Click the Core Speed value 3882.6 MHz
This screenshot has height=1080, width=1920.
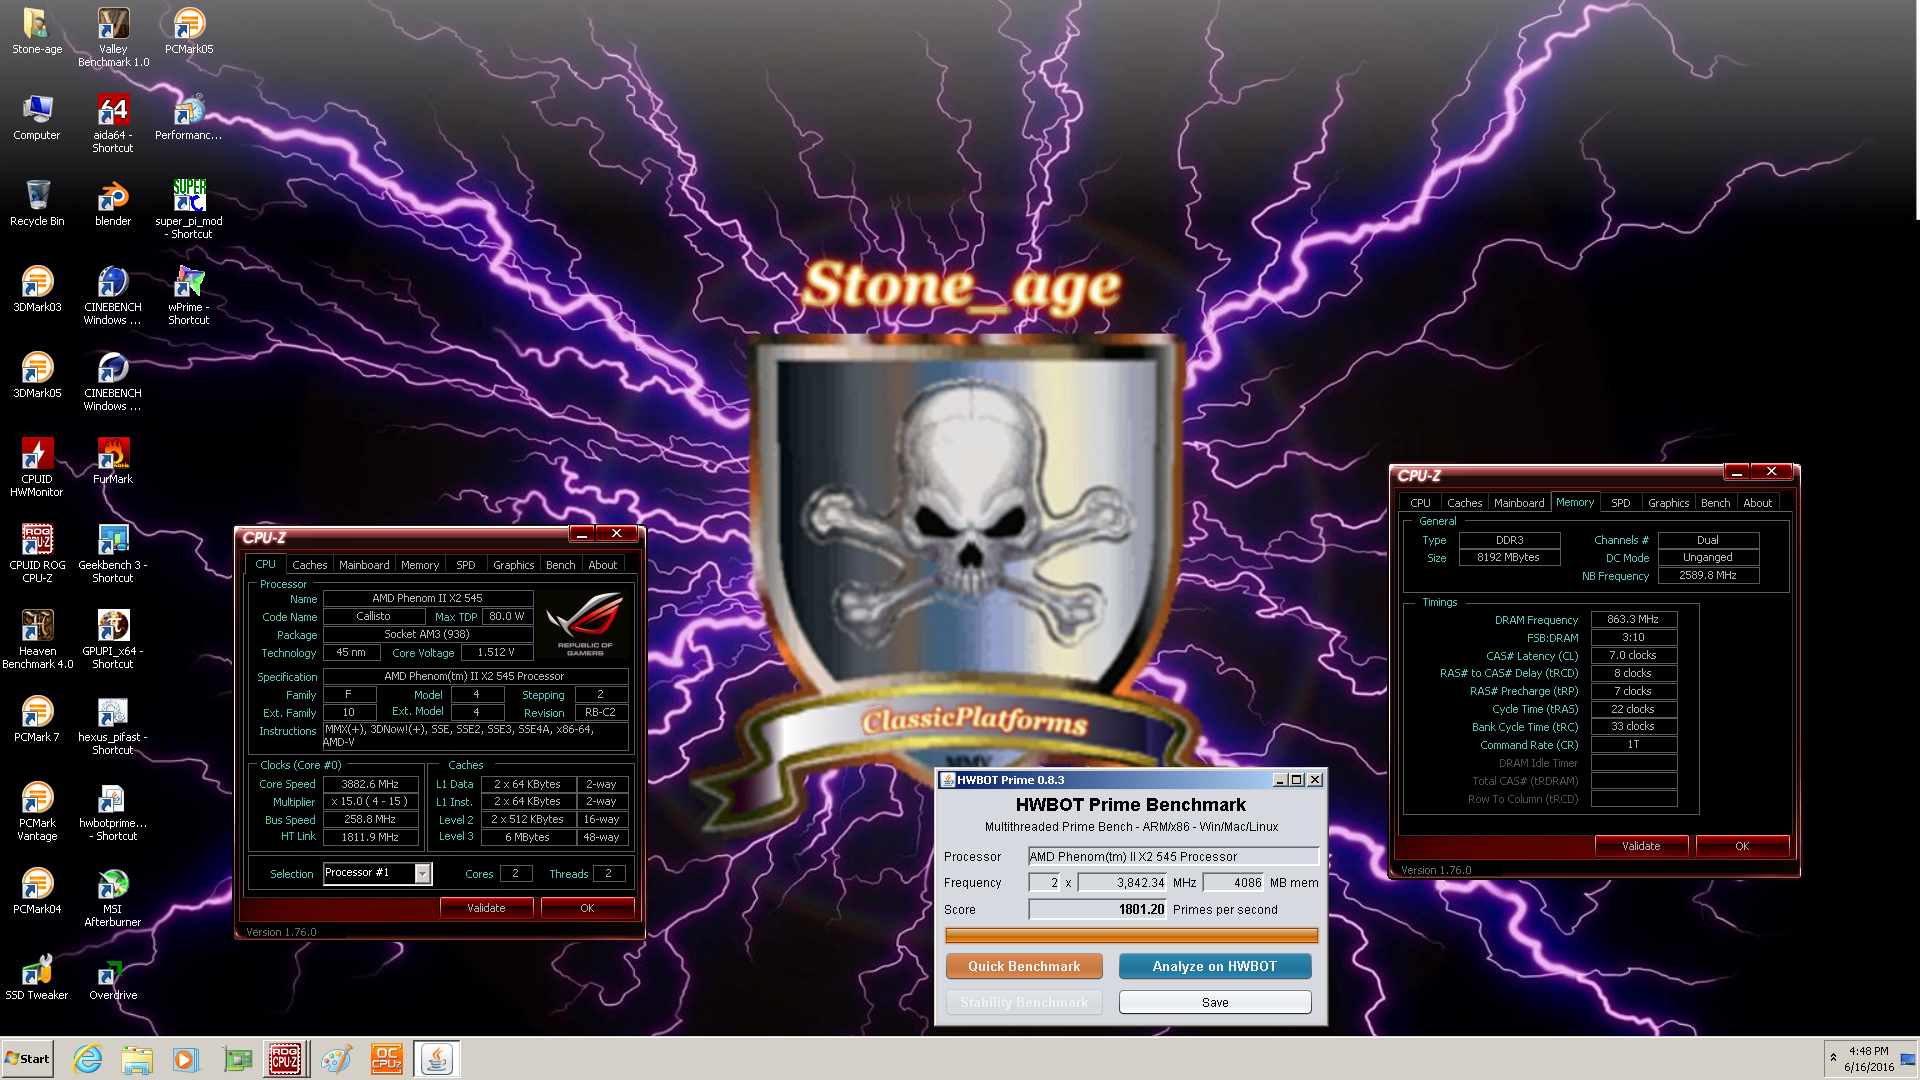(370, 785)
